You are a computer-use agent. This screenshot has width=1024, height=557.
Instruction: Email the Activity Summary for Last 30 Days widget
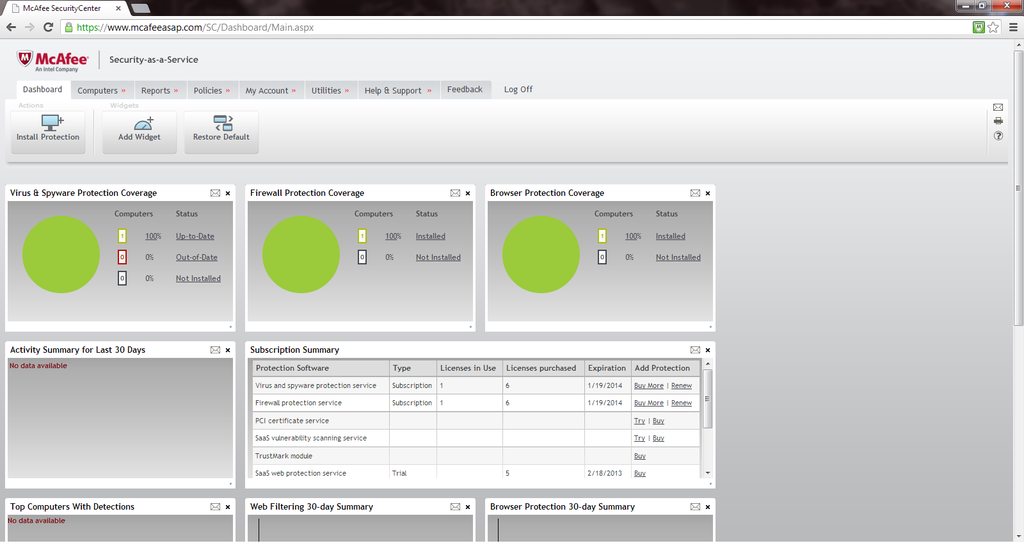[x=215, y=350]
